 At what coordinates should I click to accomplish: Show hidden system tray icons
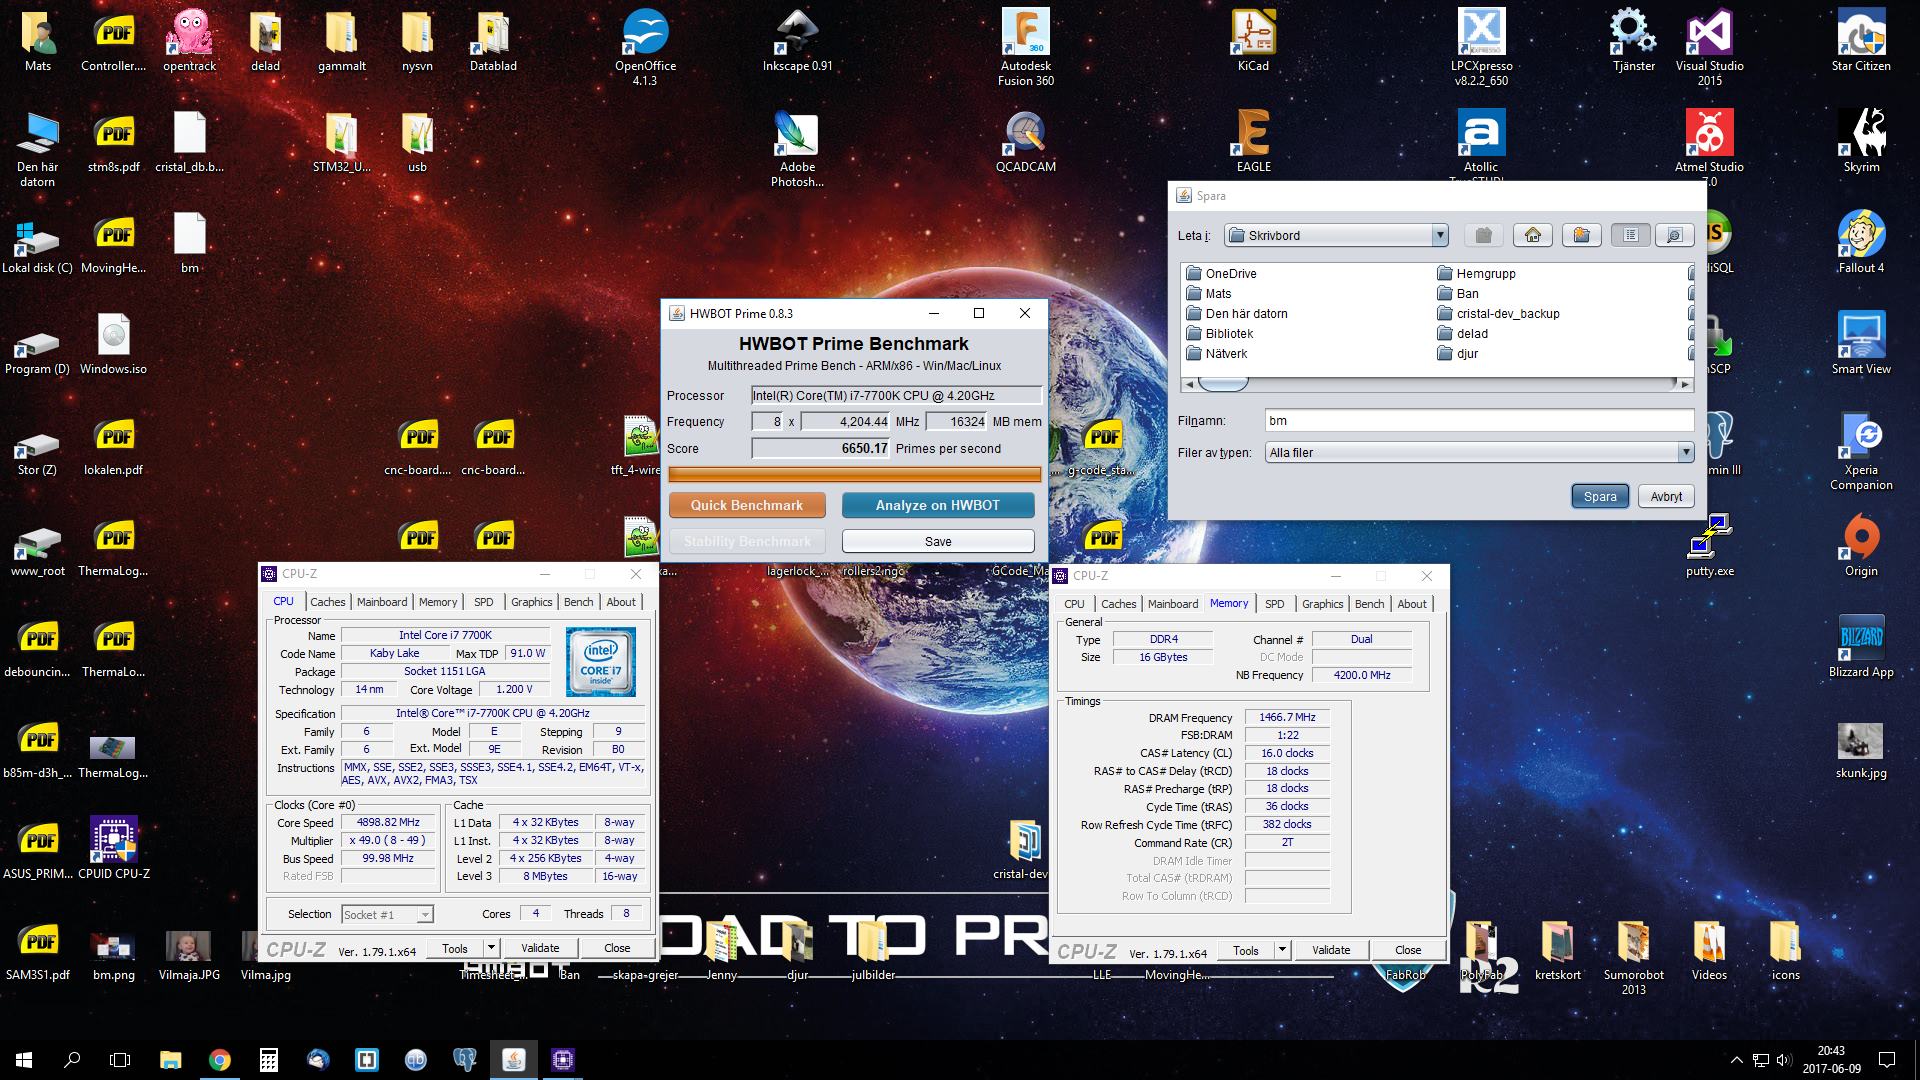coord(1736,1060)
